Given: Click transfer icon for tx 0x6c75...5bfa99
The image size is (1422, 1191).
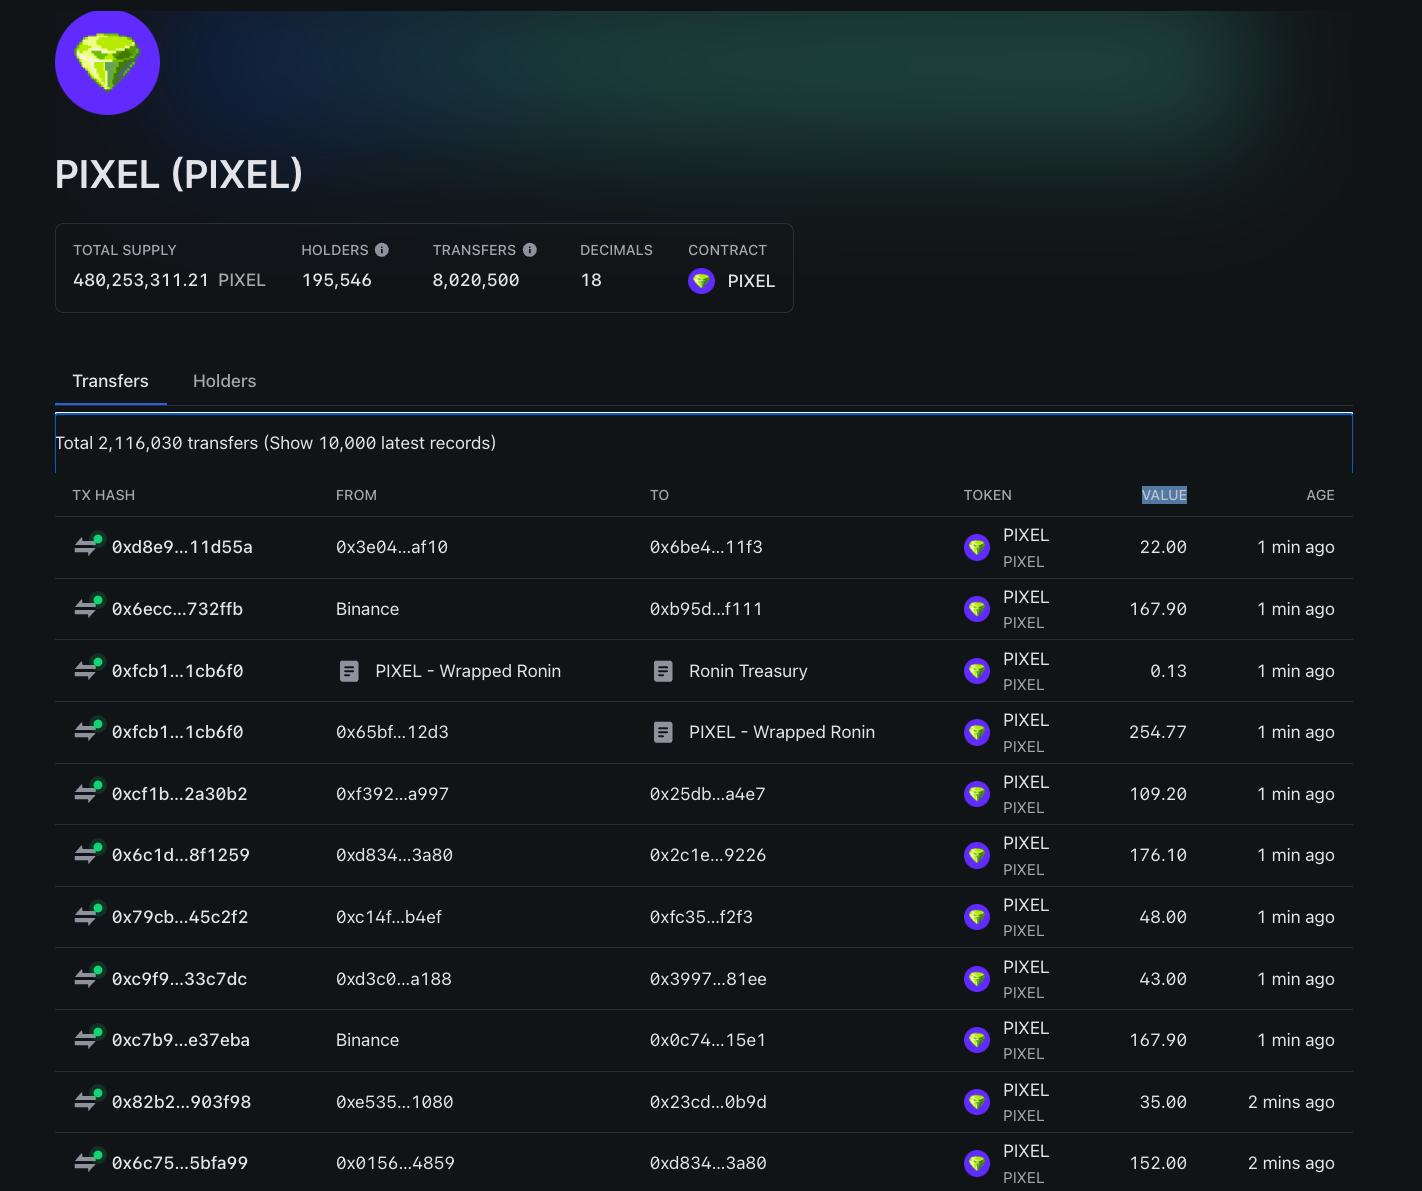Looking at the screenshot, I should pos(89,1162).
